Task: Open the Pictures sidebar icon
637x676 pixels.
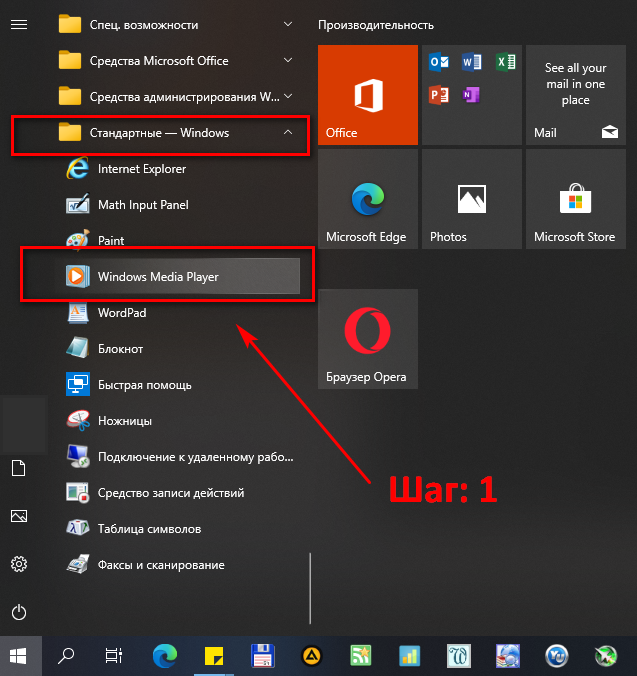Action: (x=19, y=516)
